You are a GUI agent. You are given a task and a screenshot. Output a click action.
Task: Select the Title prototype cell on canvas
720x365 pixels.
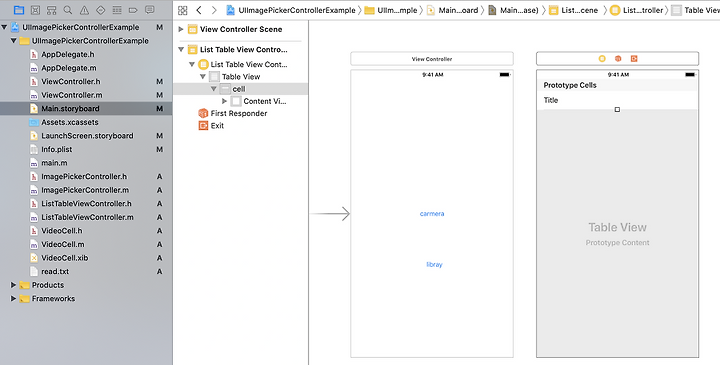(x=617, y=100)
